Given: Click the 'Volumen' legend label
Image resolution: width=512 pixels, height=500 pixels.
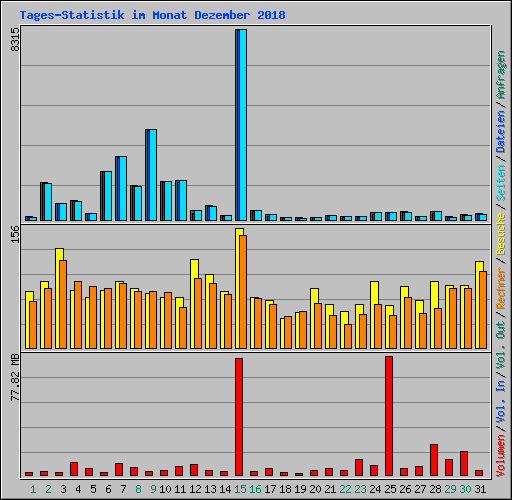Looking at the screenshot, I should [501, 456].
